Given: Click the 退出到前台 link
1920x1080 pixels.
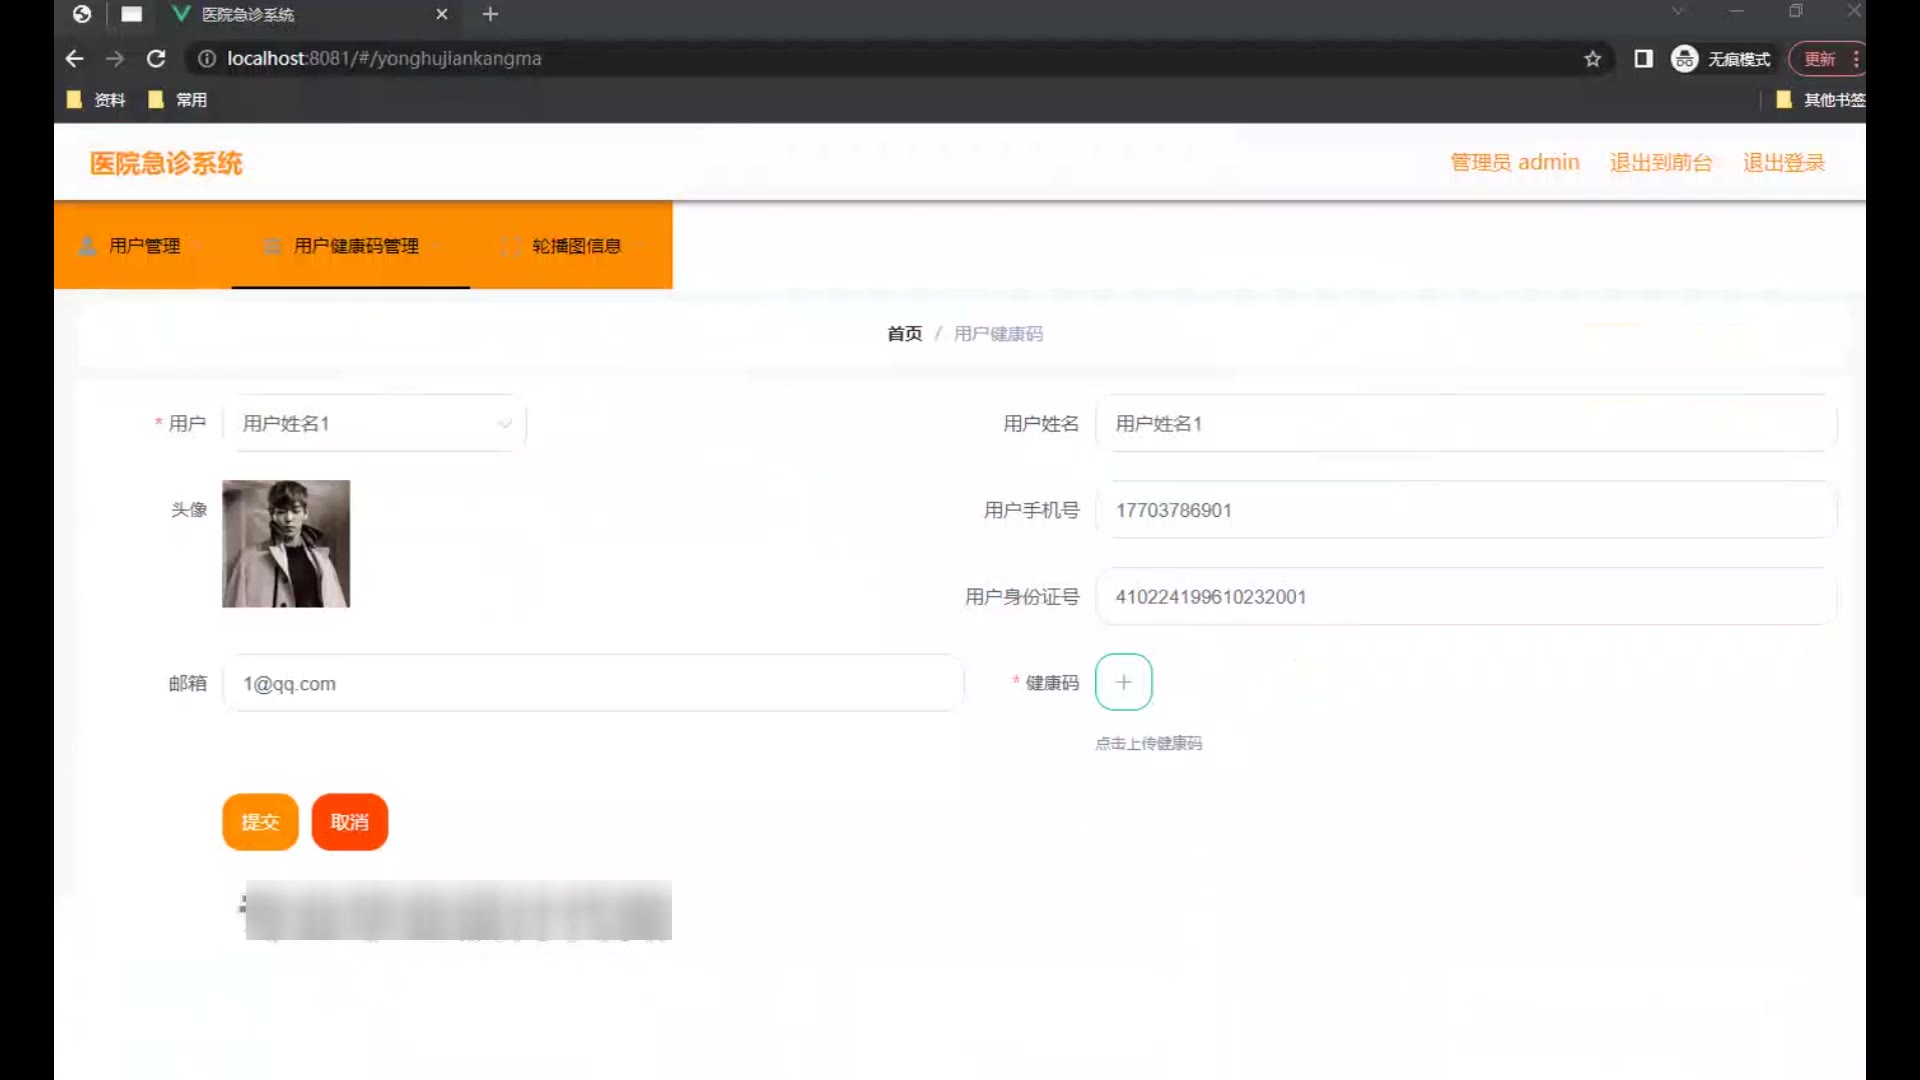Looking at the screenshot, I should point(1660,163).
